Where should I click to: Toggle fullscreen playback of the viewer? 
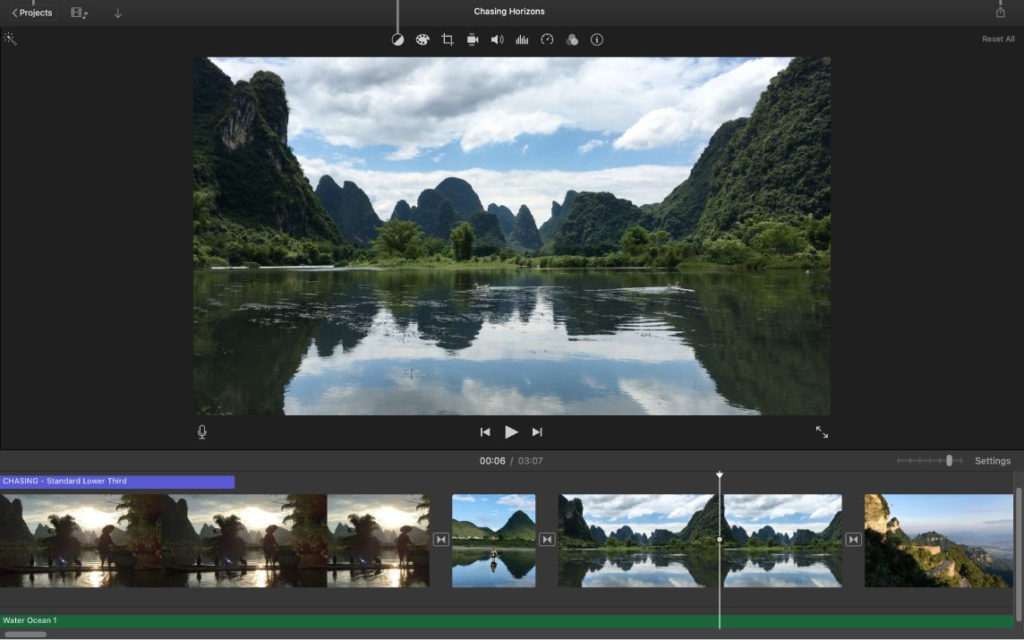822,432
